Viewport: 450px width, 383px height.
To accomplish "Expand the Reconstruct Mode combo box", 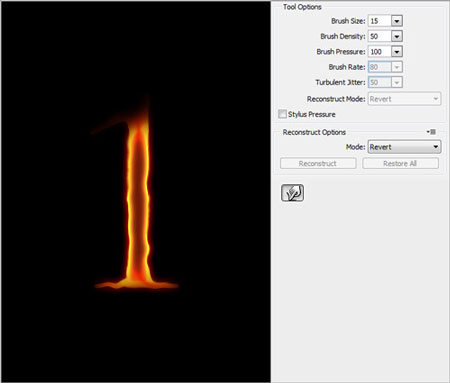I will click(404, 99).
